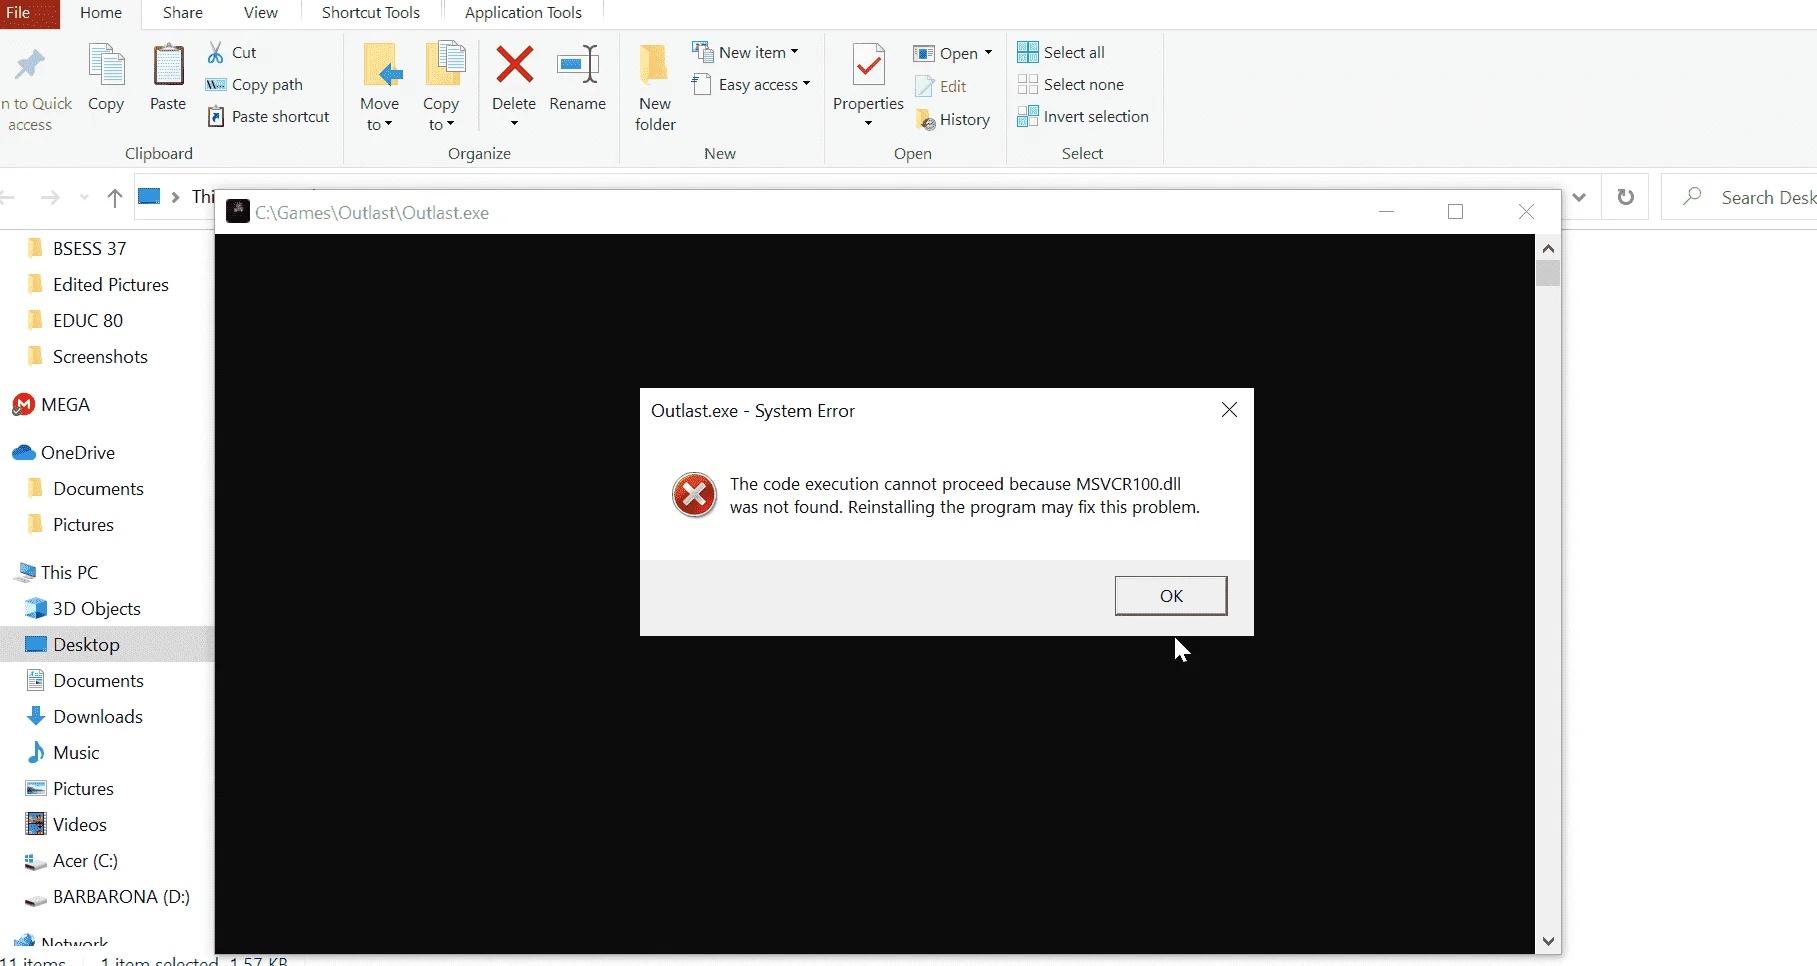The width and height of the screenshot is (1817, 966).
Task: Open the Acer (C:) drive
Action: pyautogui.click(x=71, y=861)
